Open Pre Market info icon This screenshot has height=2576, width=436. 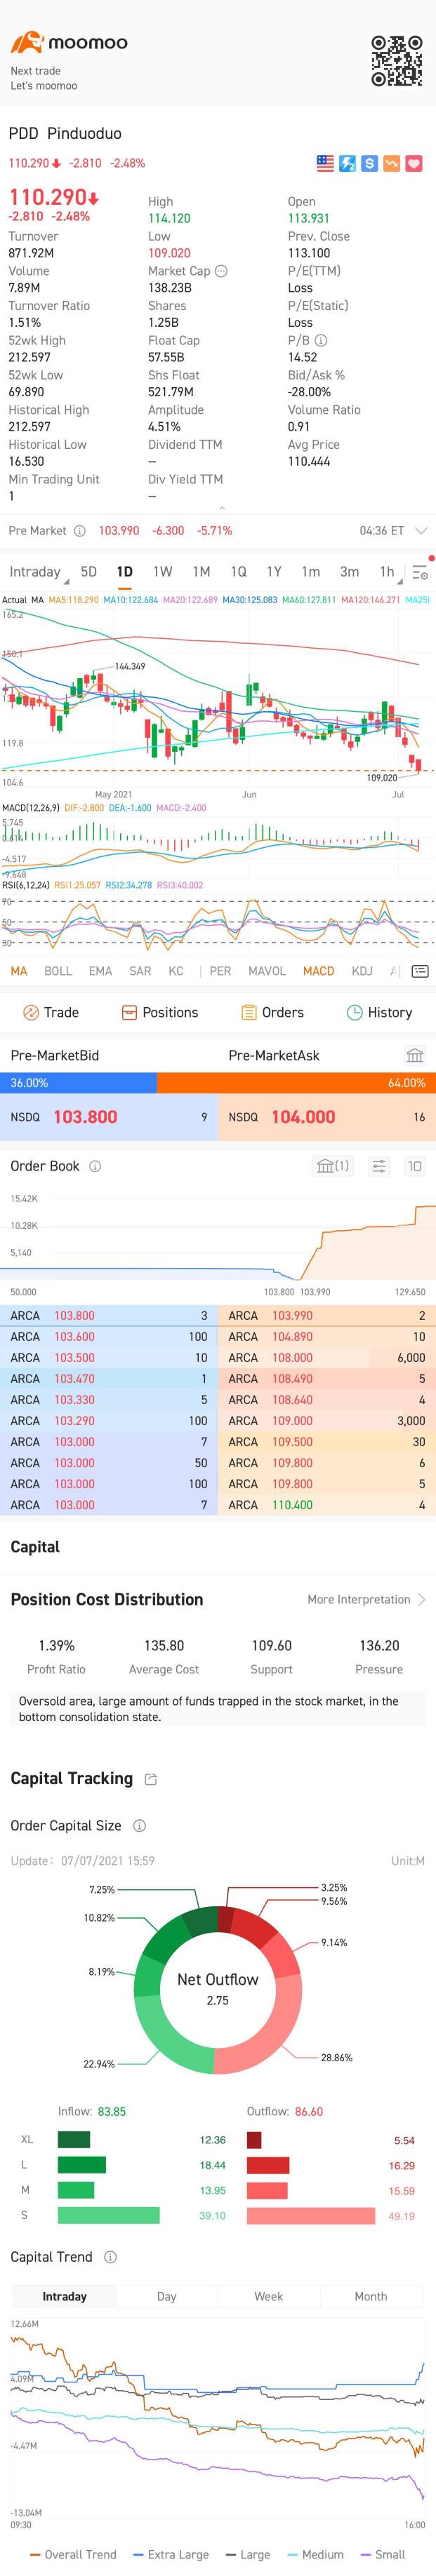click(x=79, y=531)
